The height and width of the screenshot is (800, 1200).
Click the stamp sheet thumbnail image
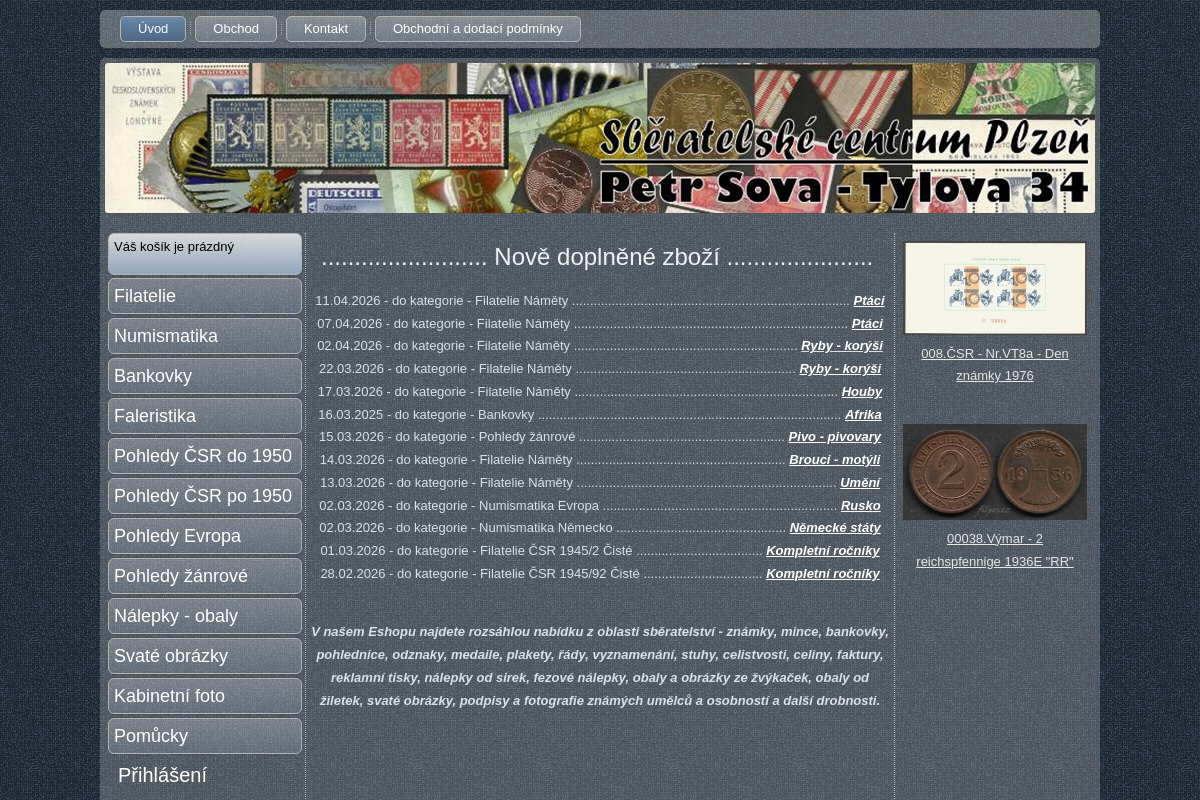995,288
